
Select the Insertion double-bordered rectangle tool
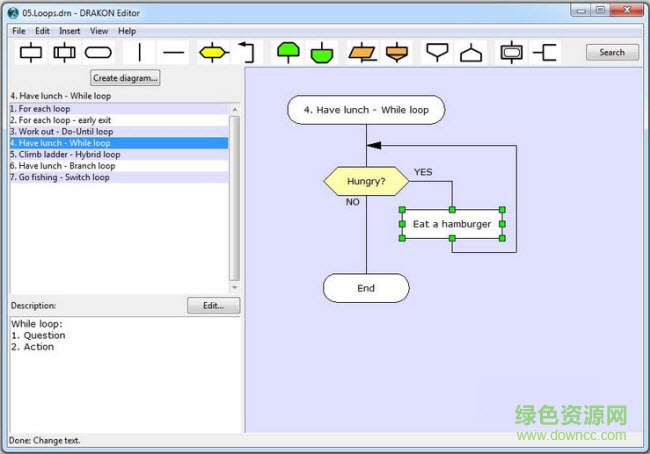pos(65,52)
